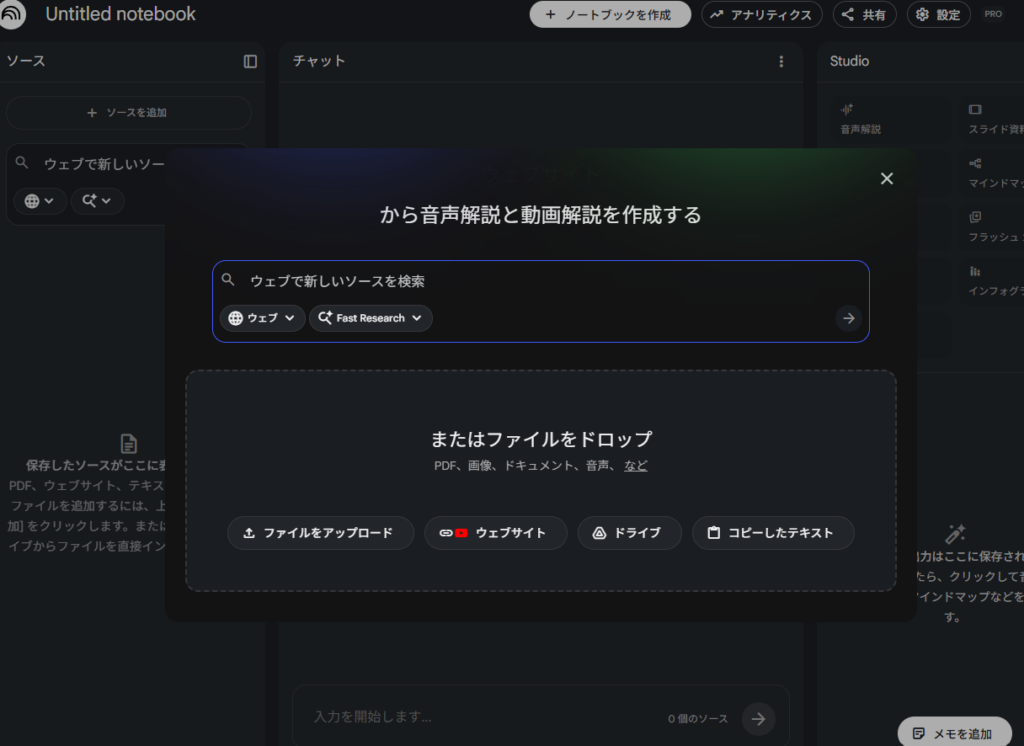Viewport: 1024px width, 746px height.
Task: Open the ウェブ source type dropdown
Action: 262,318
